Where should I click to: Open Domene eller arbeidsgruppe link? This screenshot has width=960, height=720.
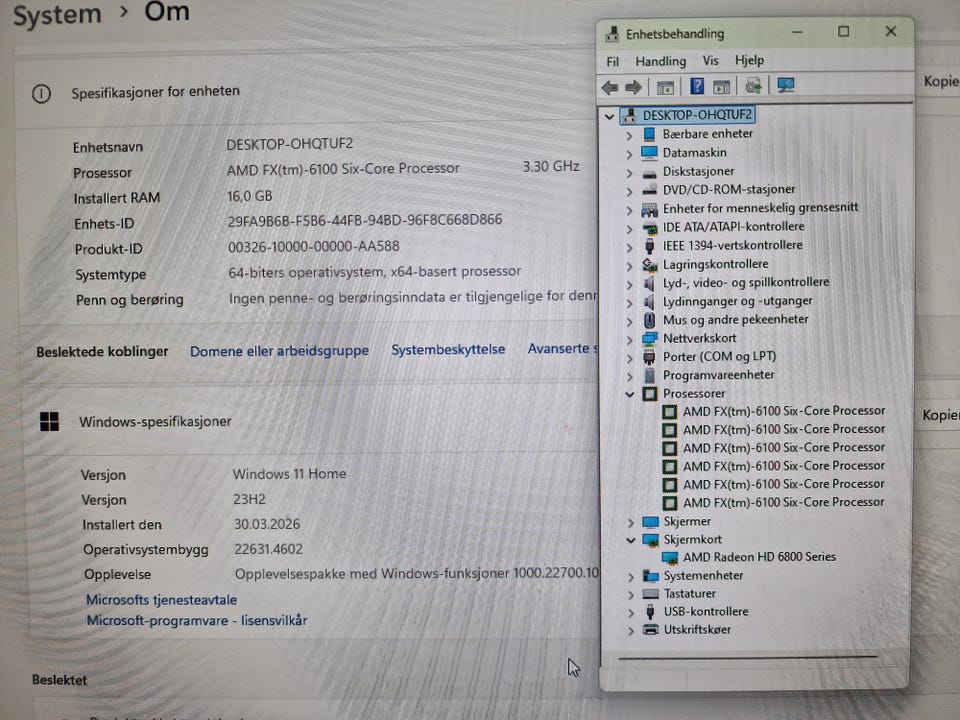[x=279, y=351]
